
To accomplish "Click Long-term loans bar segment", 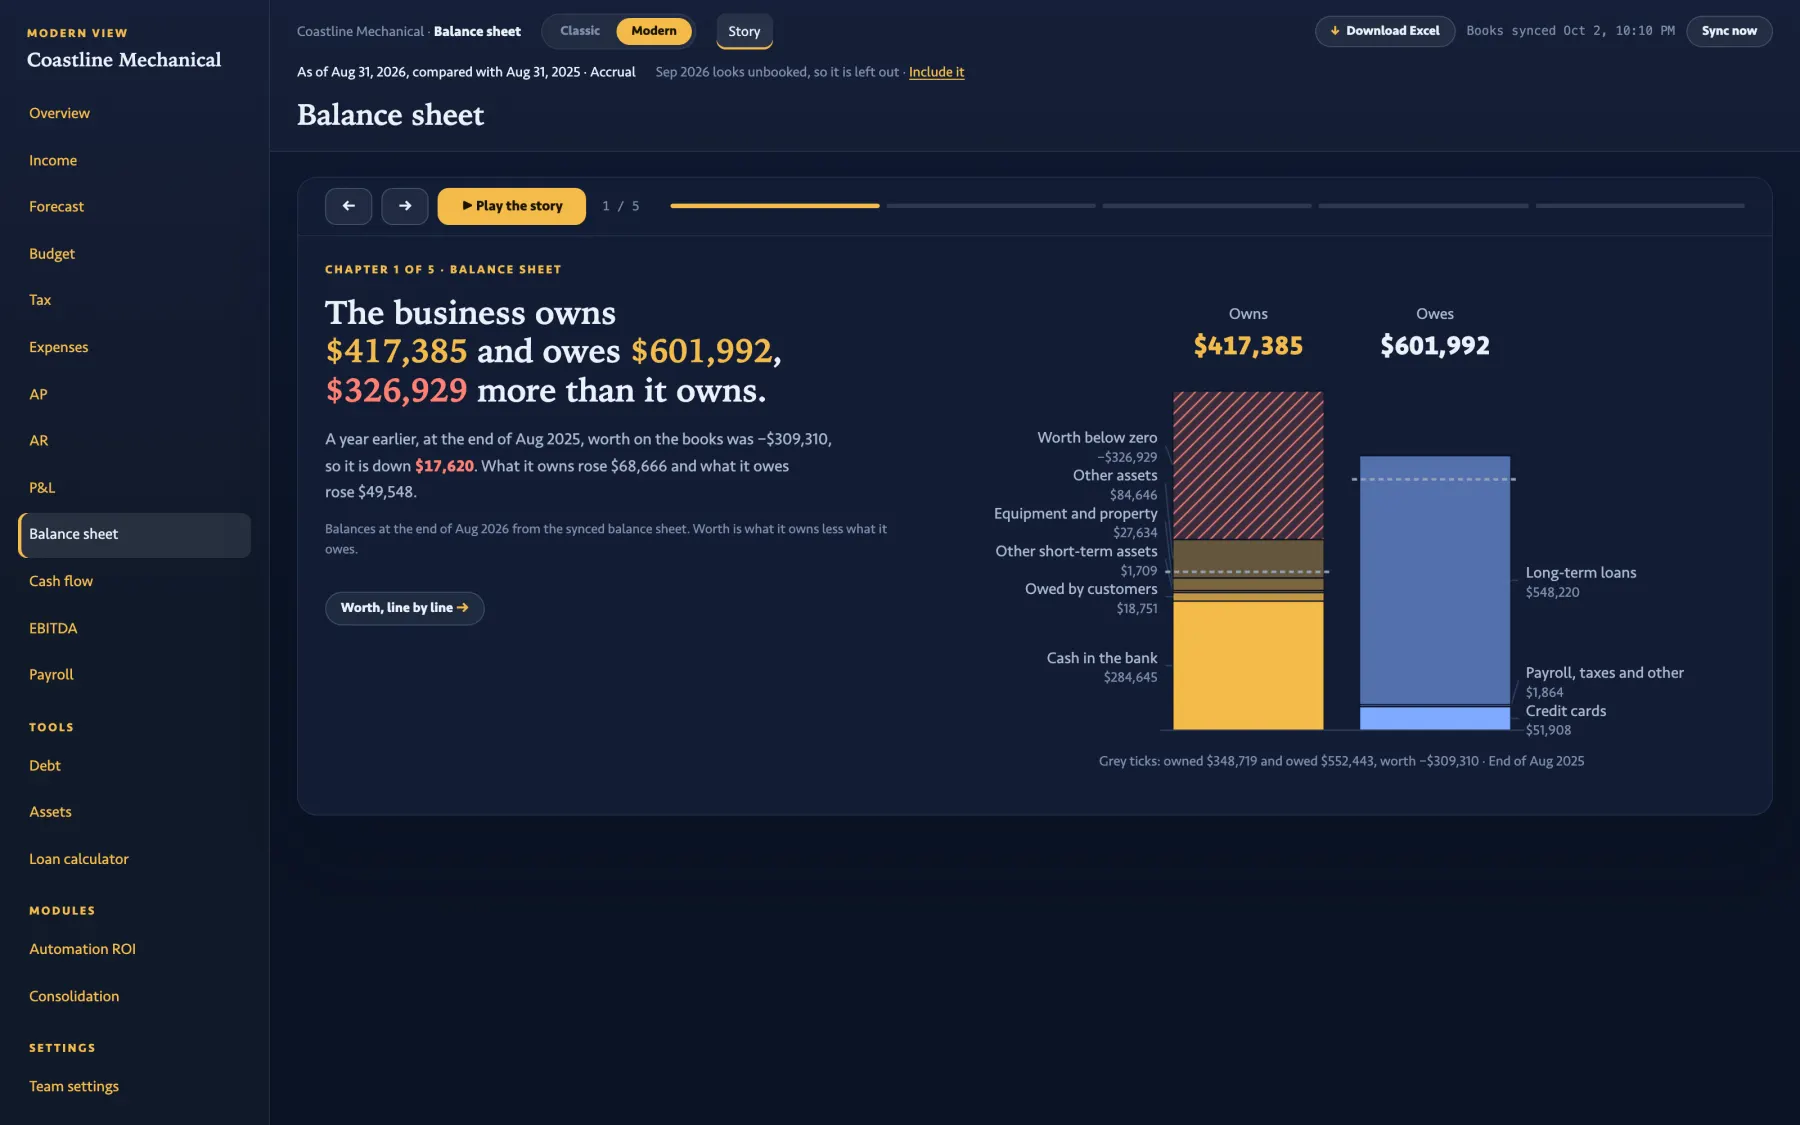I will coord(1435,580).
